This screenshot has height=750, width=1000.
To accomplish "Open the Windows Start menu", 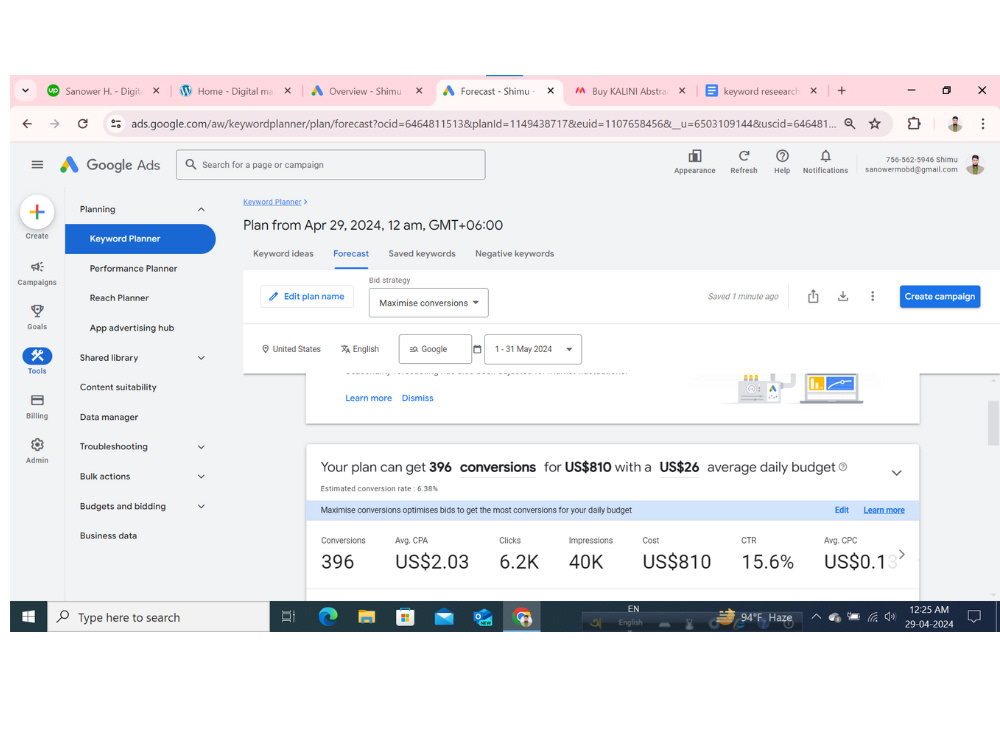I will point(28,617).
